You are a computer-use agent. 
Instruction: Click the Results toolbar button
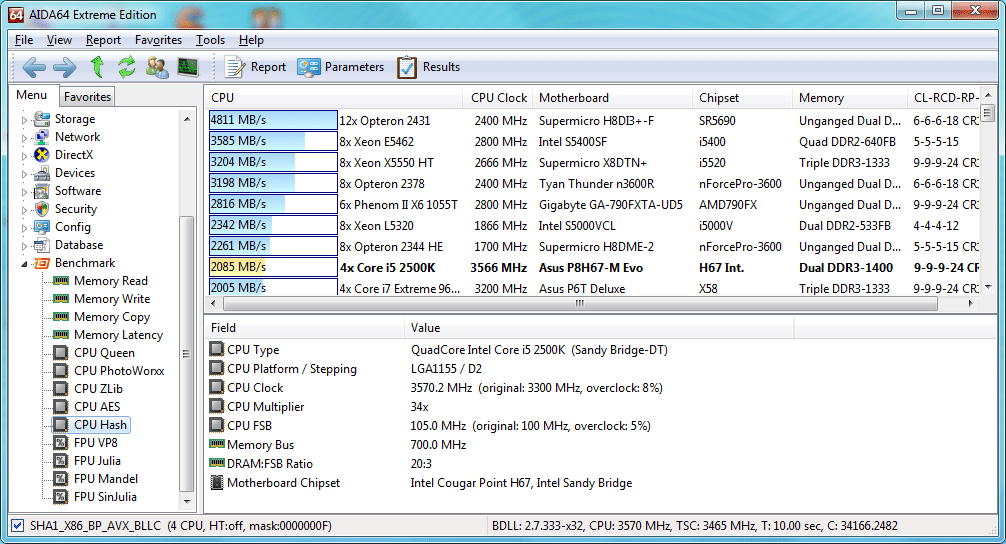[429, 67]
